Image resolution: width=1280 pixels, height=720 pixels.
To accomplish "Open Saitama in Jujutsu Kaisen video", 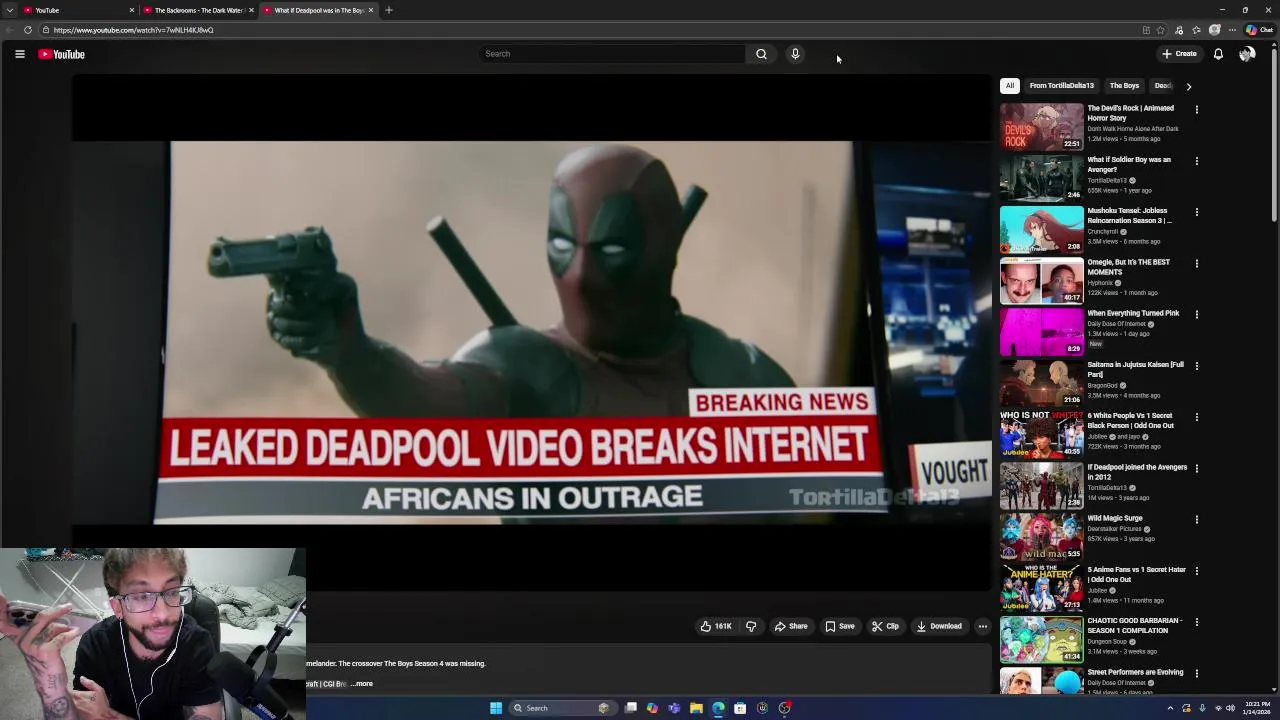I will tap(1136, 370).
